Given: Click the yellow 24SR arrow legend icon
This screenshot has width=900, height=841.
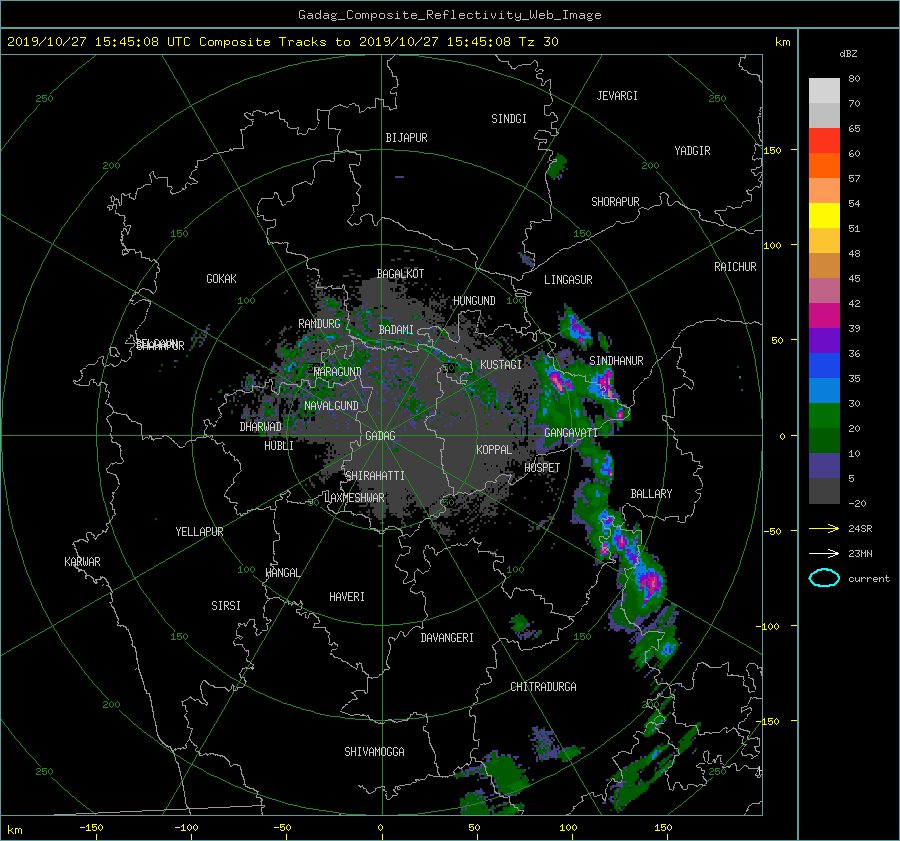Looking at the screenshot, I should pos(824,528).
